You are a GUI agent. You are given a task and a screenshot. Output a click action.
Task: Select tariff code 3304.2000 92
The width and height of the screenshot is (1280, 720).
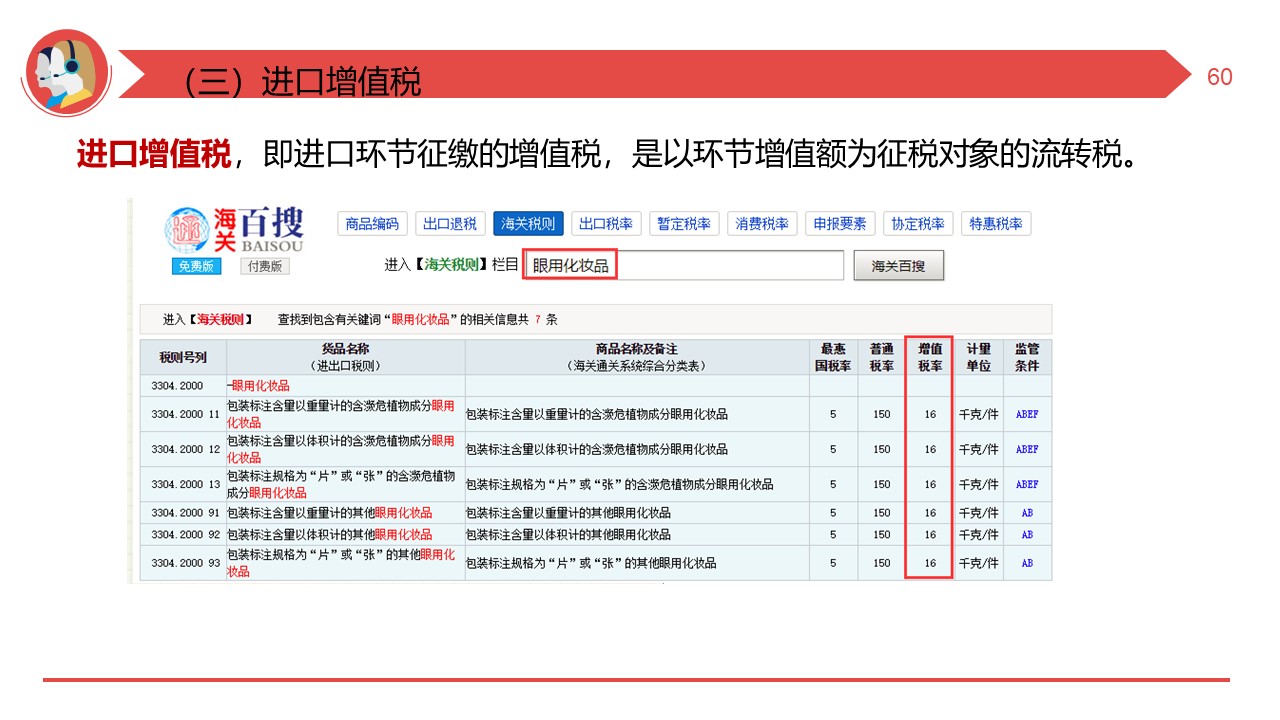click(x=185, y=535)
